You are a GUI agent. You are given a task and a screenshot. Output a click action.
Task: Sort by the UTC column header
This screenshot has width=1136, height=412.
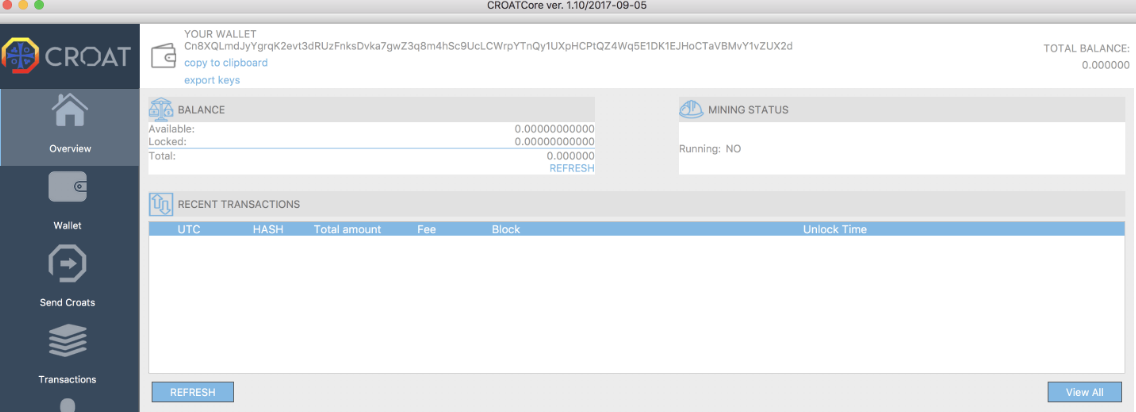(x=189, y=230)
